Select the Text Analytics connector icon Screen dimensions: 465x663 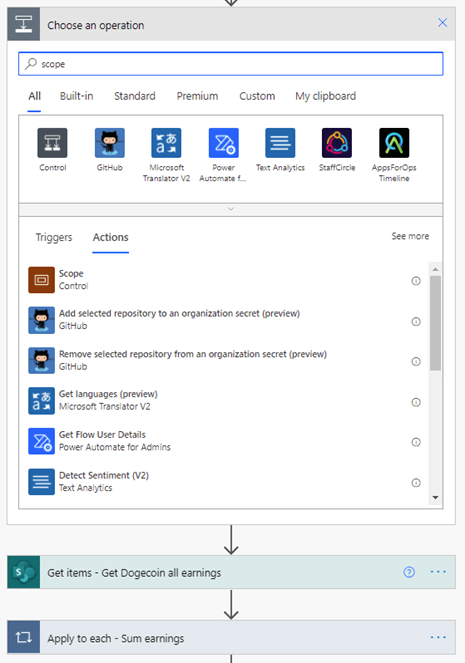[x=280, y=143]
